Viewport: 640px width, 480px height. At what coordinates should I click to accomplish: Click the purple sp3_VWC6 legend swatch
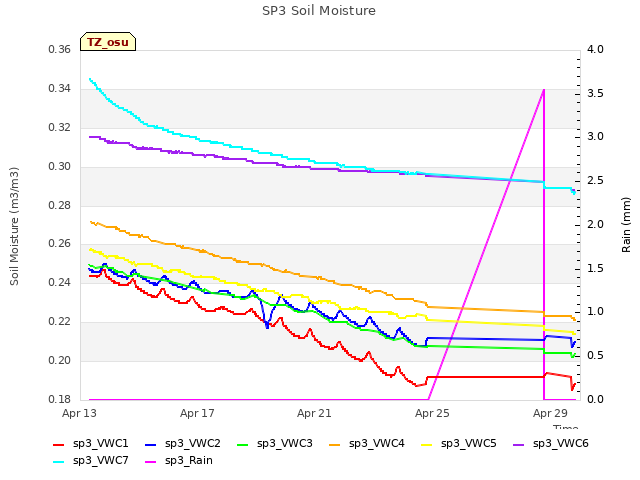point(519,444)
